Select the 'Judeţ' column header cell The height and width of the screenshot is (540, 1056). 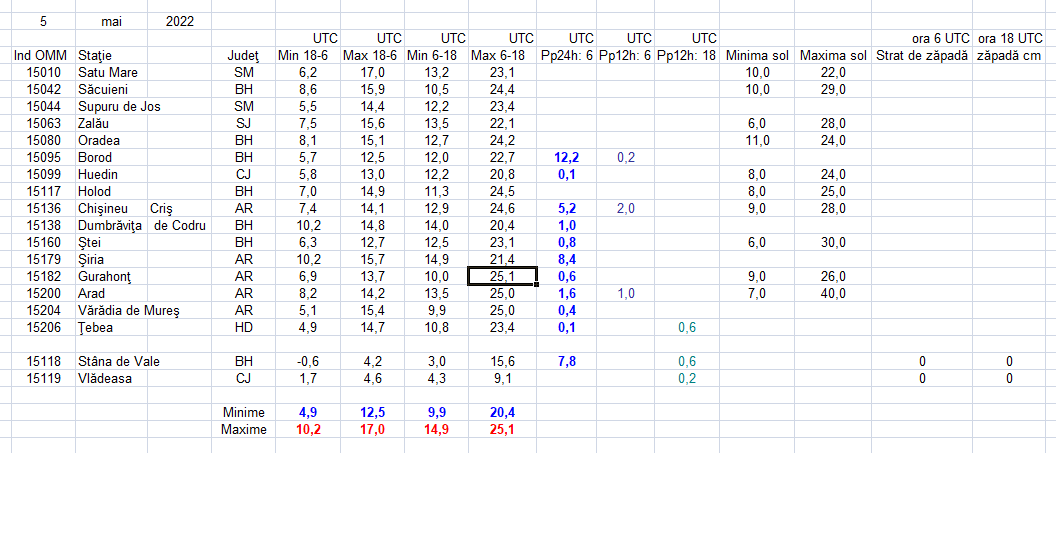point(243,56)
